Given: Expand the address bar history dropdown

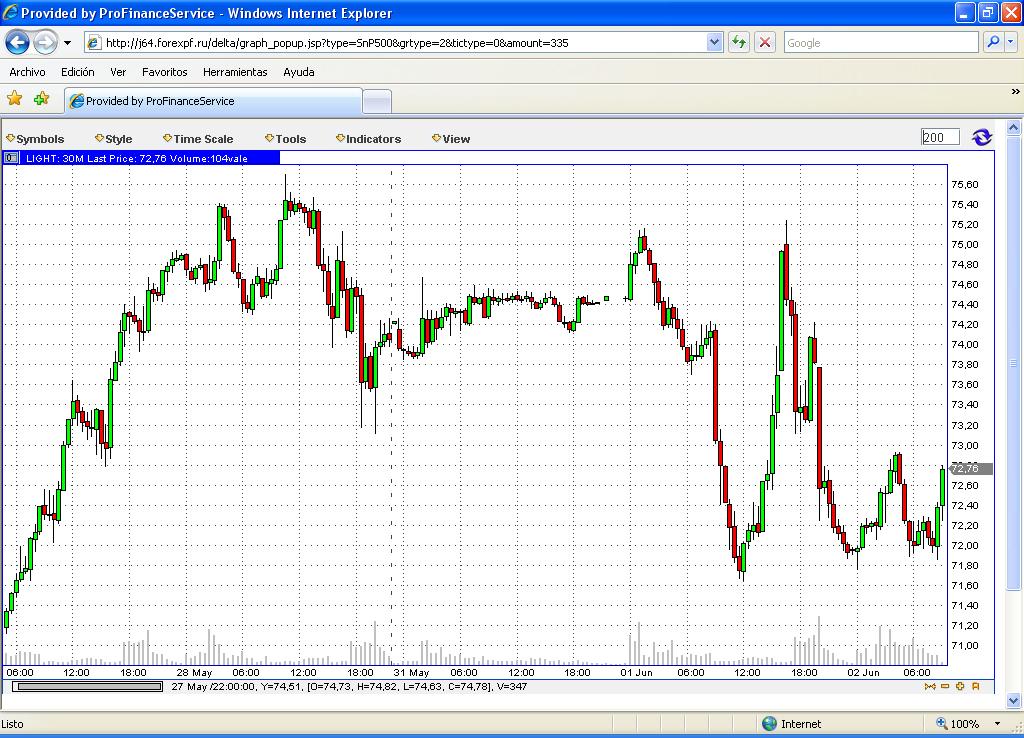Looking at the screenshot, I should [714, 42].
